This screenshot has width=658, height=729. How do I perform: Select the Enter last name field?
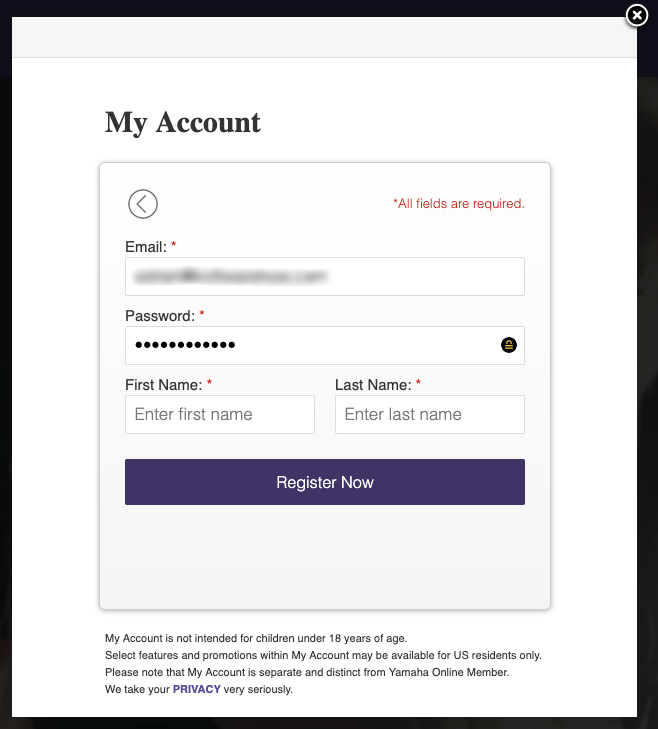[x=430, y=414]
